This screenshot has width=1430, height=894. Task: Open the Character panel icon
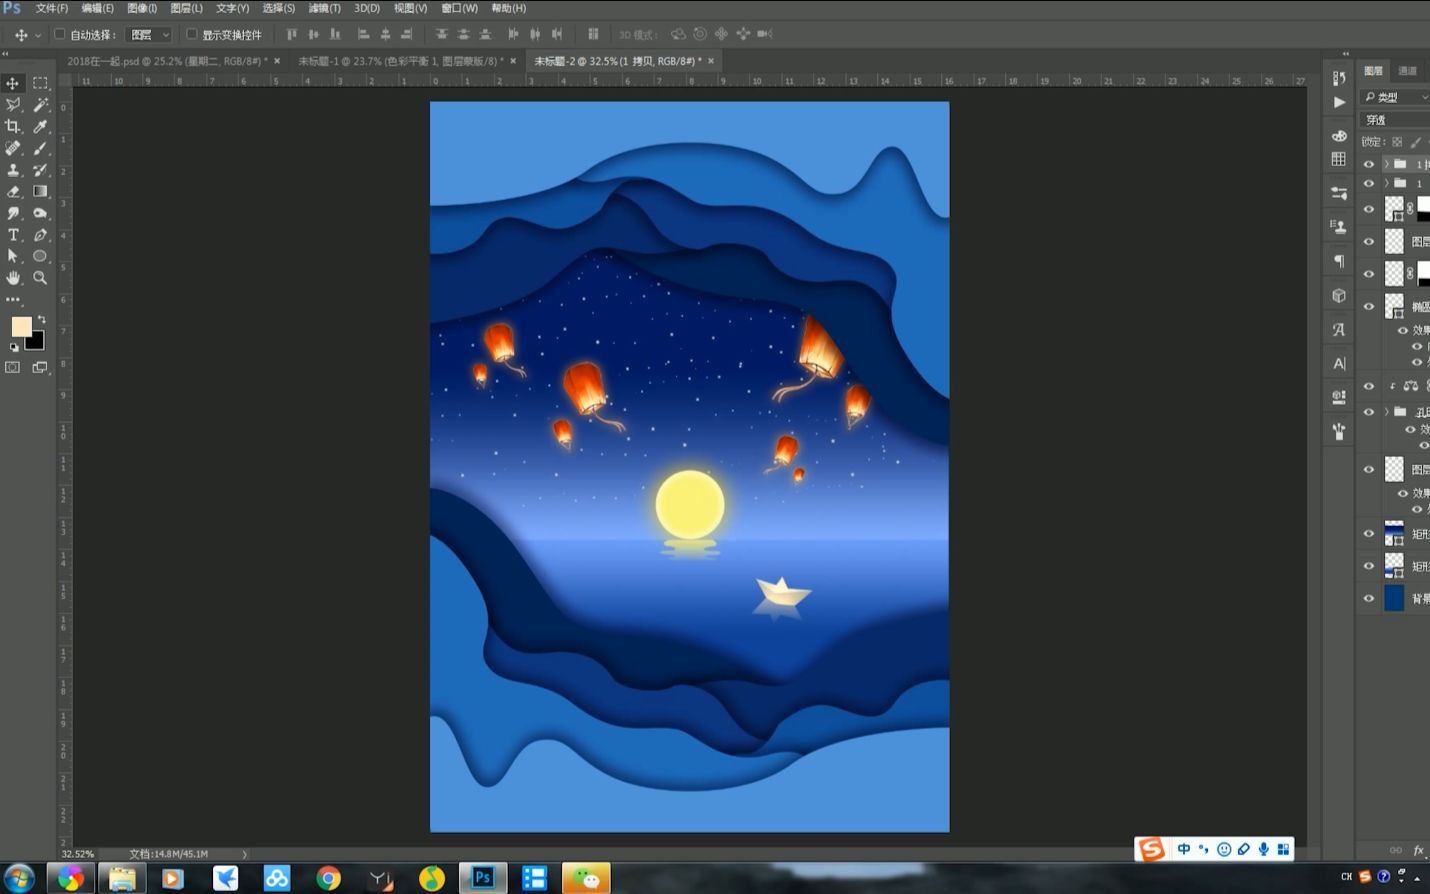1339,363
